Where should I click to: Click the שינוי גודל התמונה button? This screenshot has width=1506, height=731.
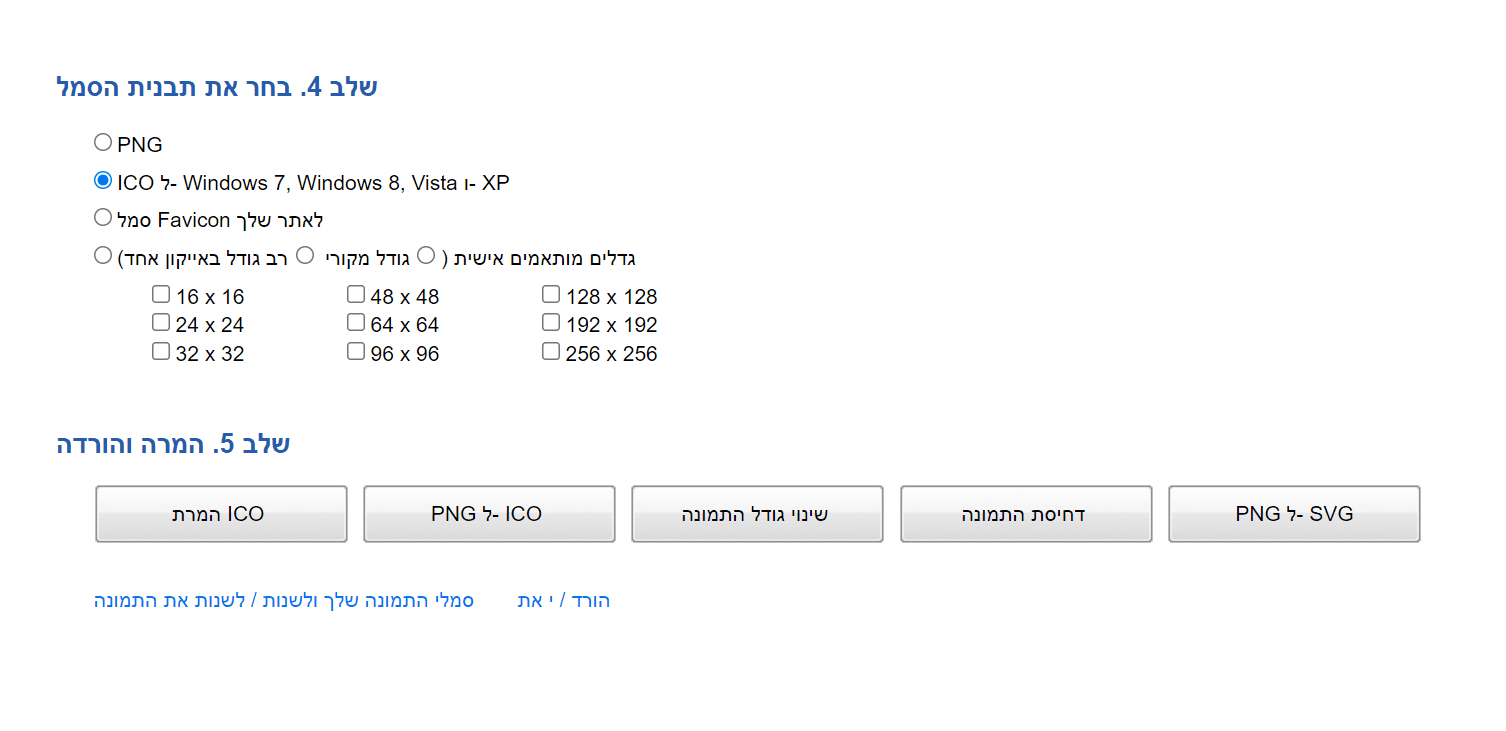[x=757, y=514]
